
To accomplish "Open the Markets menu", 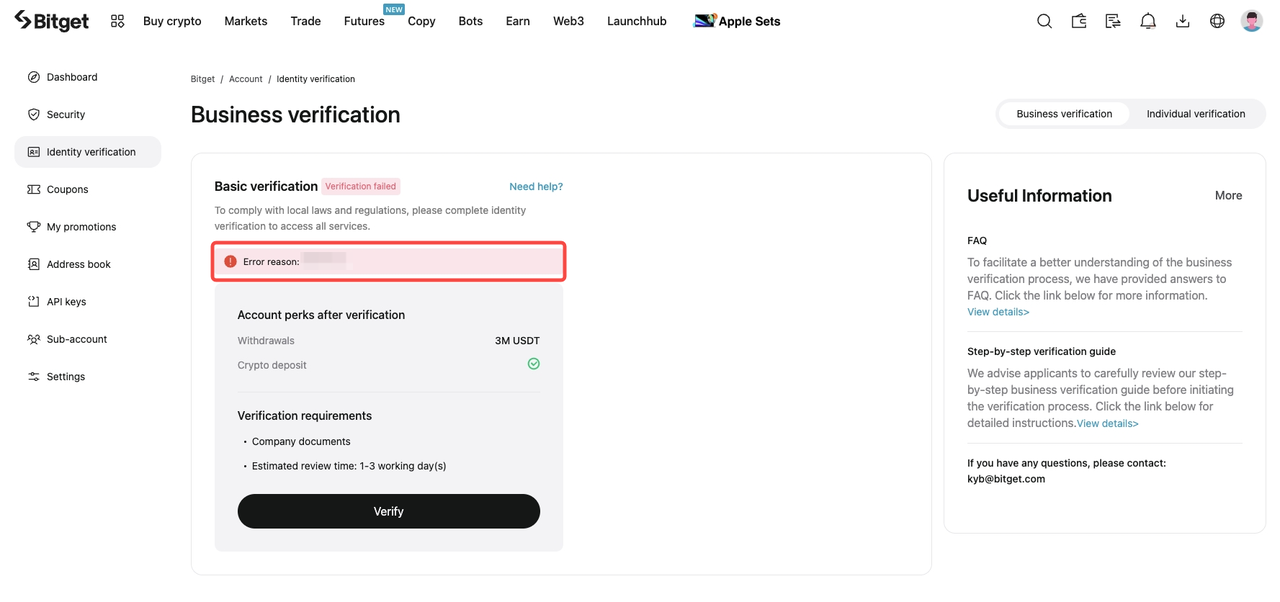I will [246, 21].
